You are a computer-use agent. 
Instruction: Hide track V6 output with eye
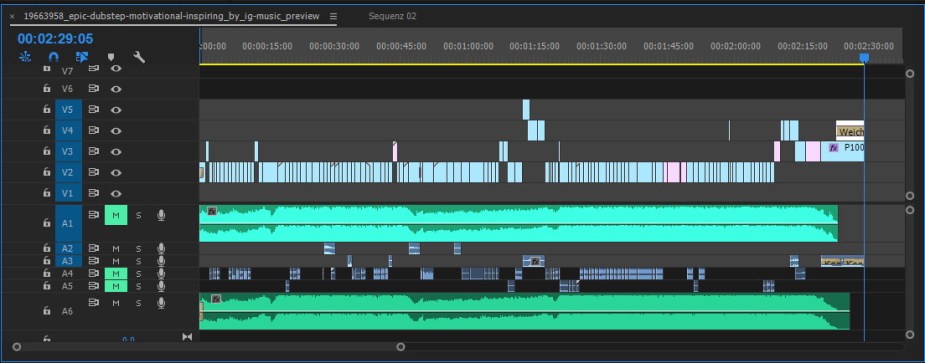116,89
